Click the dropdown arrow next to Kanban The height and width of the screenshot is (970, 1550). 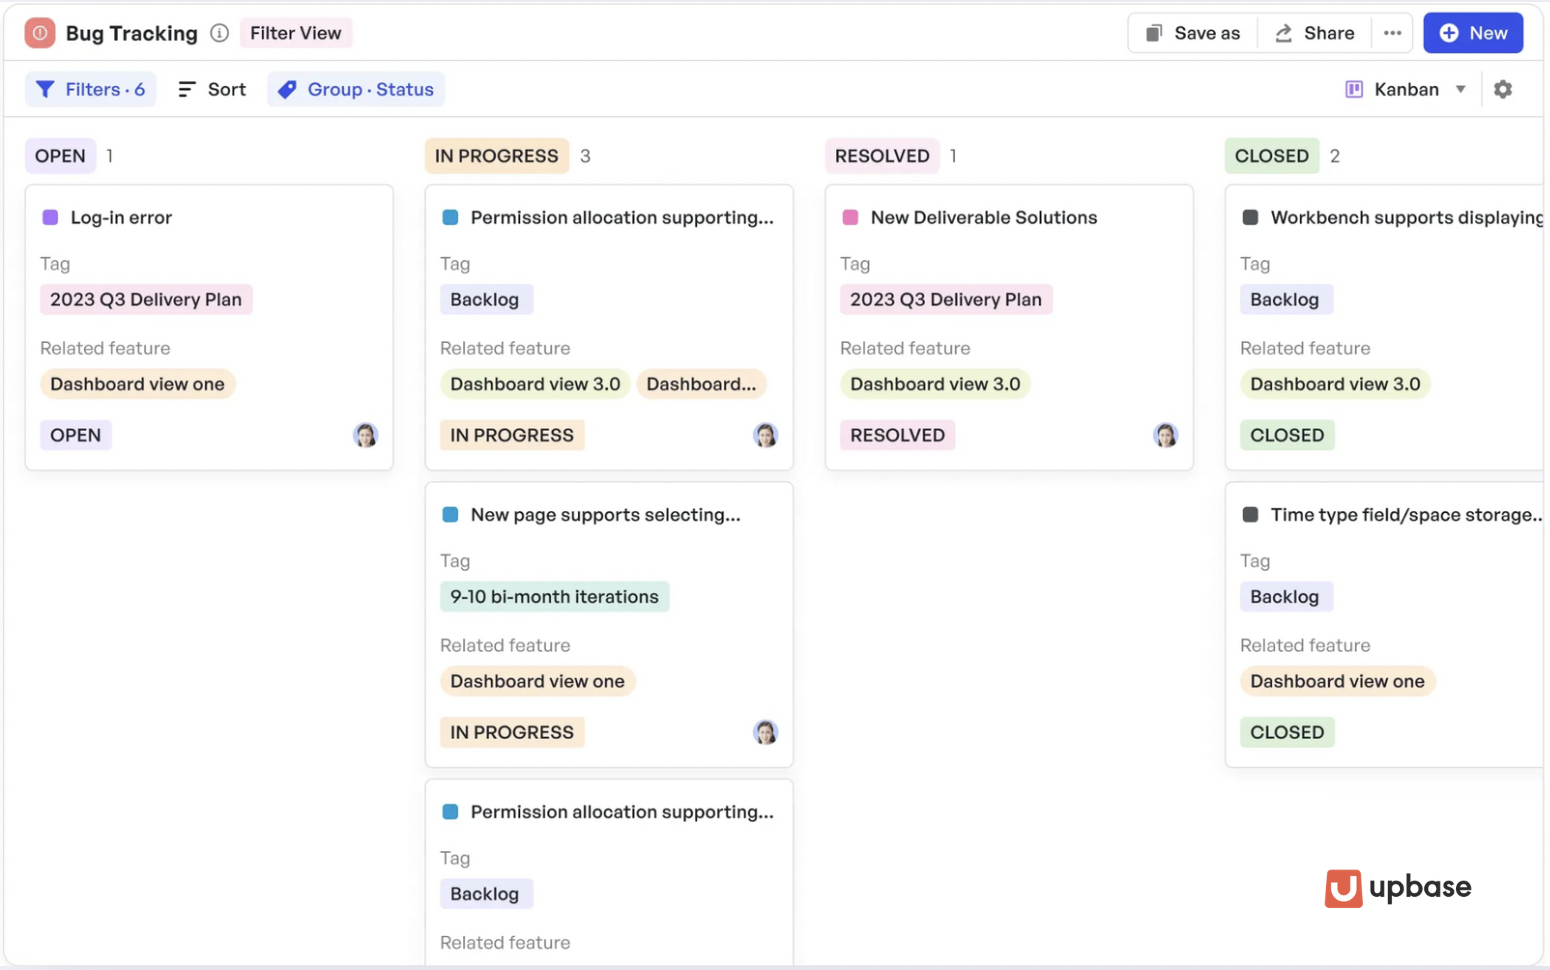pos(1460,89)
